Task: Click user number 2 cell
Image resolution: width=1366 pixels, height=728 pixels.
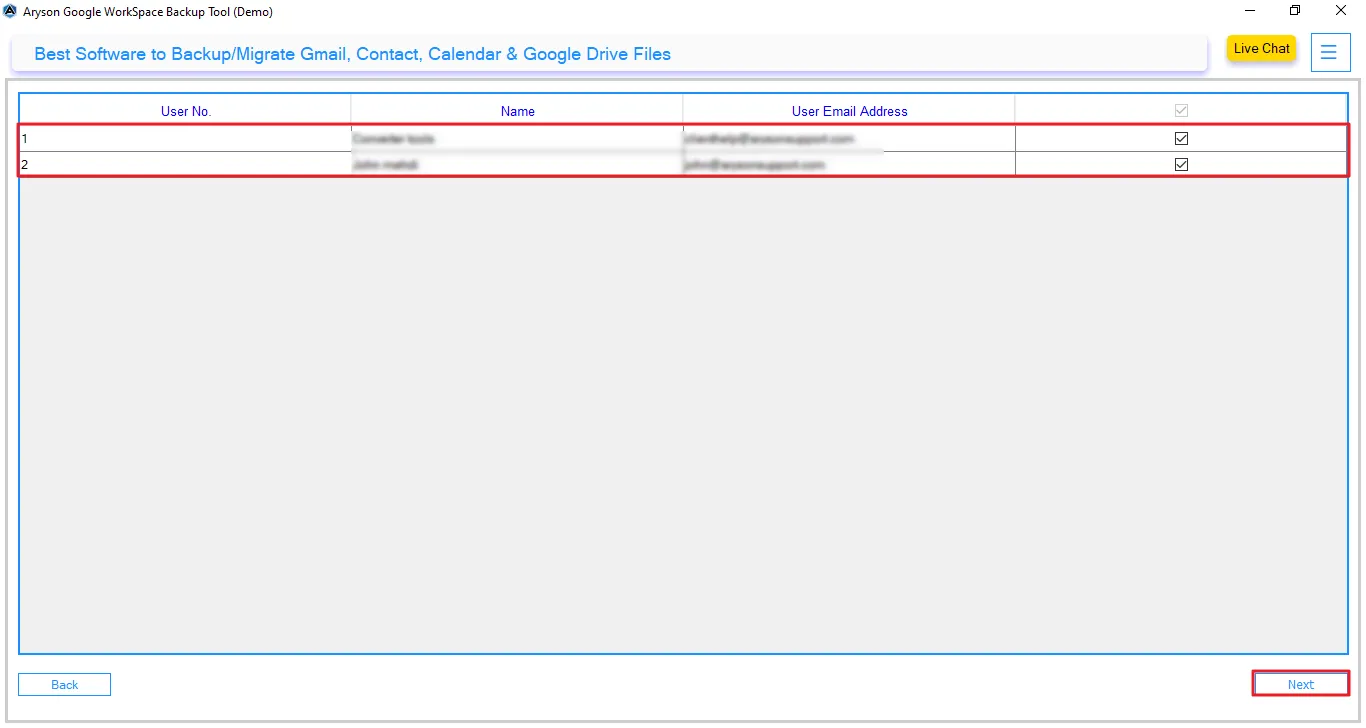Action: pos(185,164)
